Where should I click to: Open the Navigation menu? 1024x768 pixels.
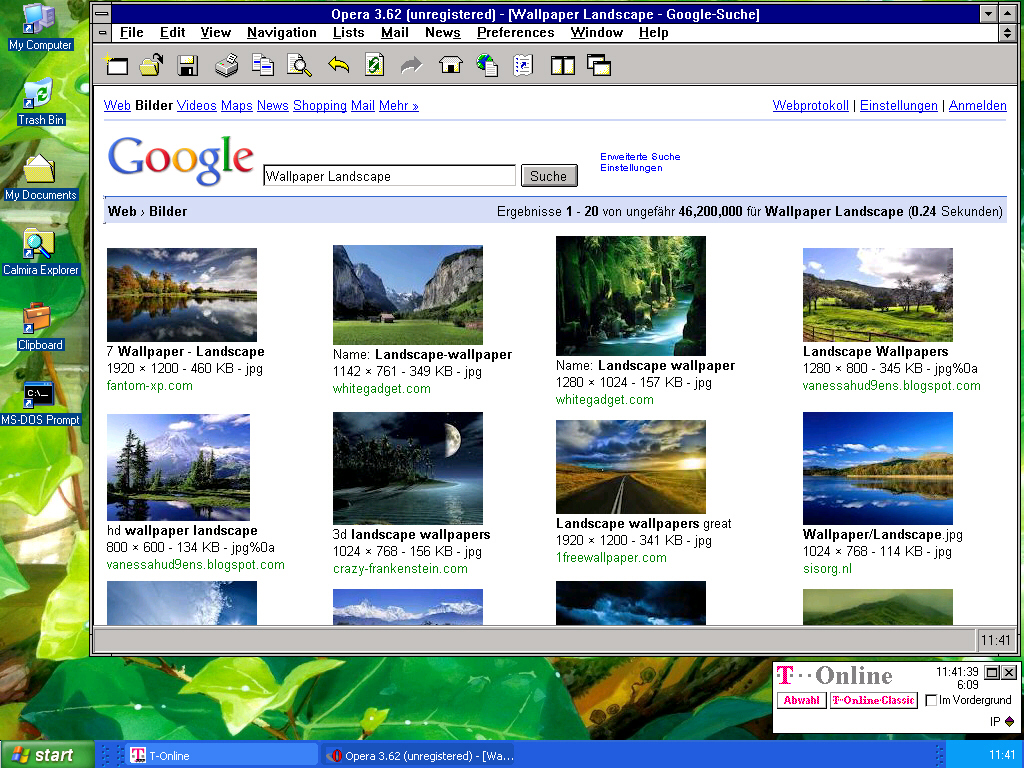281,33
